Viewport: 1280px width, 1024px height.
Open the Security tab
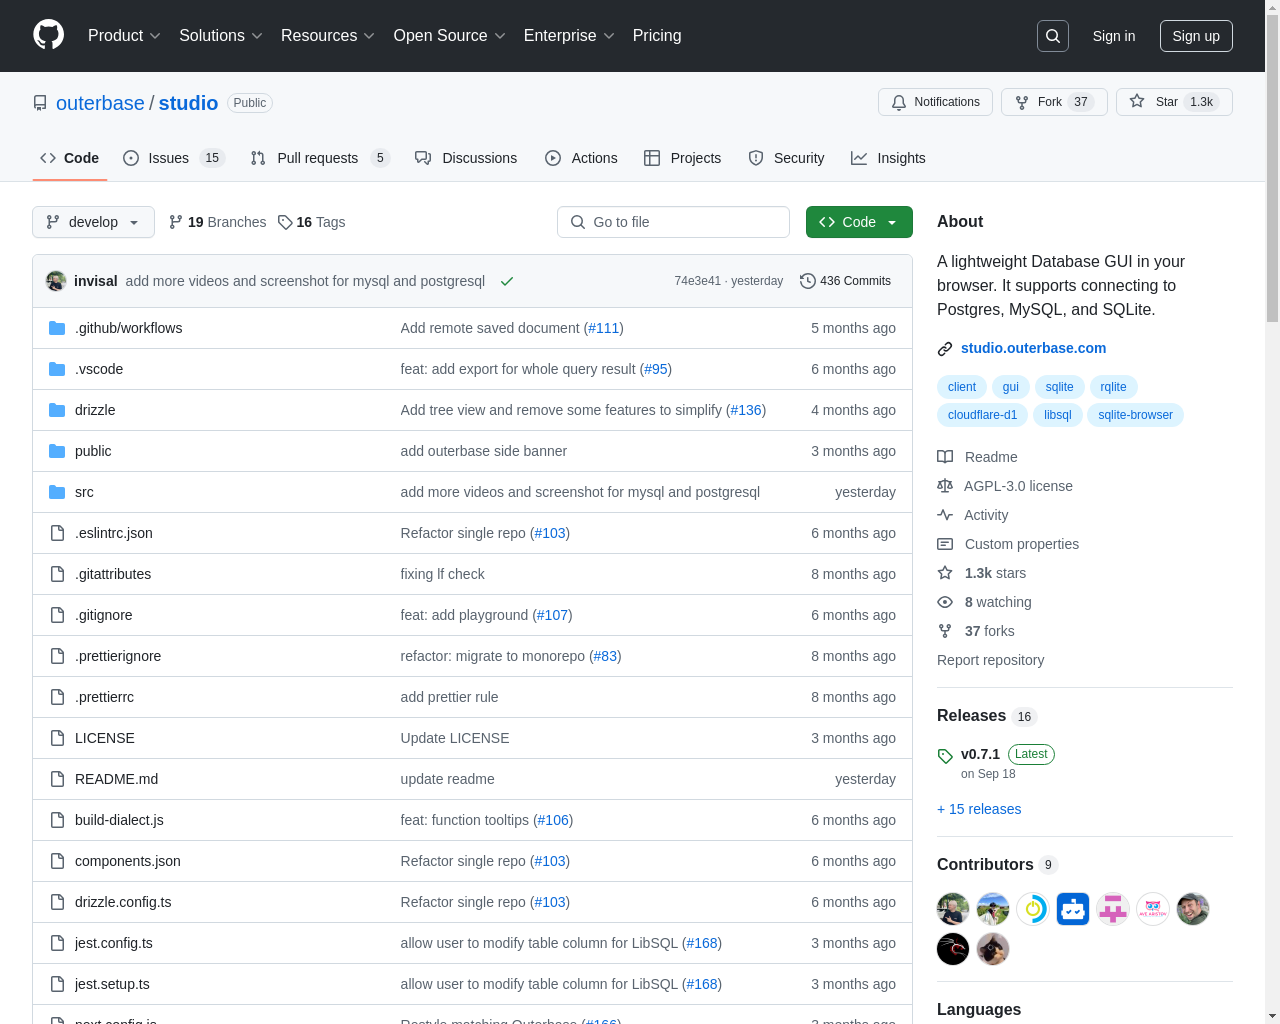click(x=786, y=158)
